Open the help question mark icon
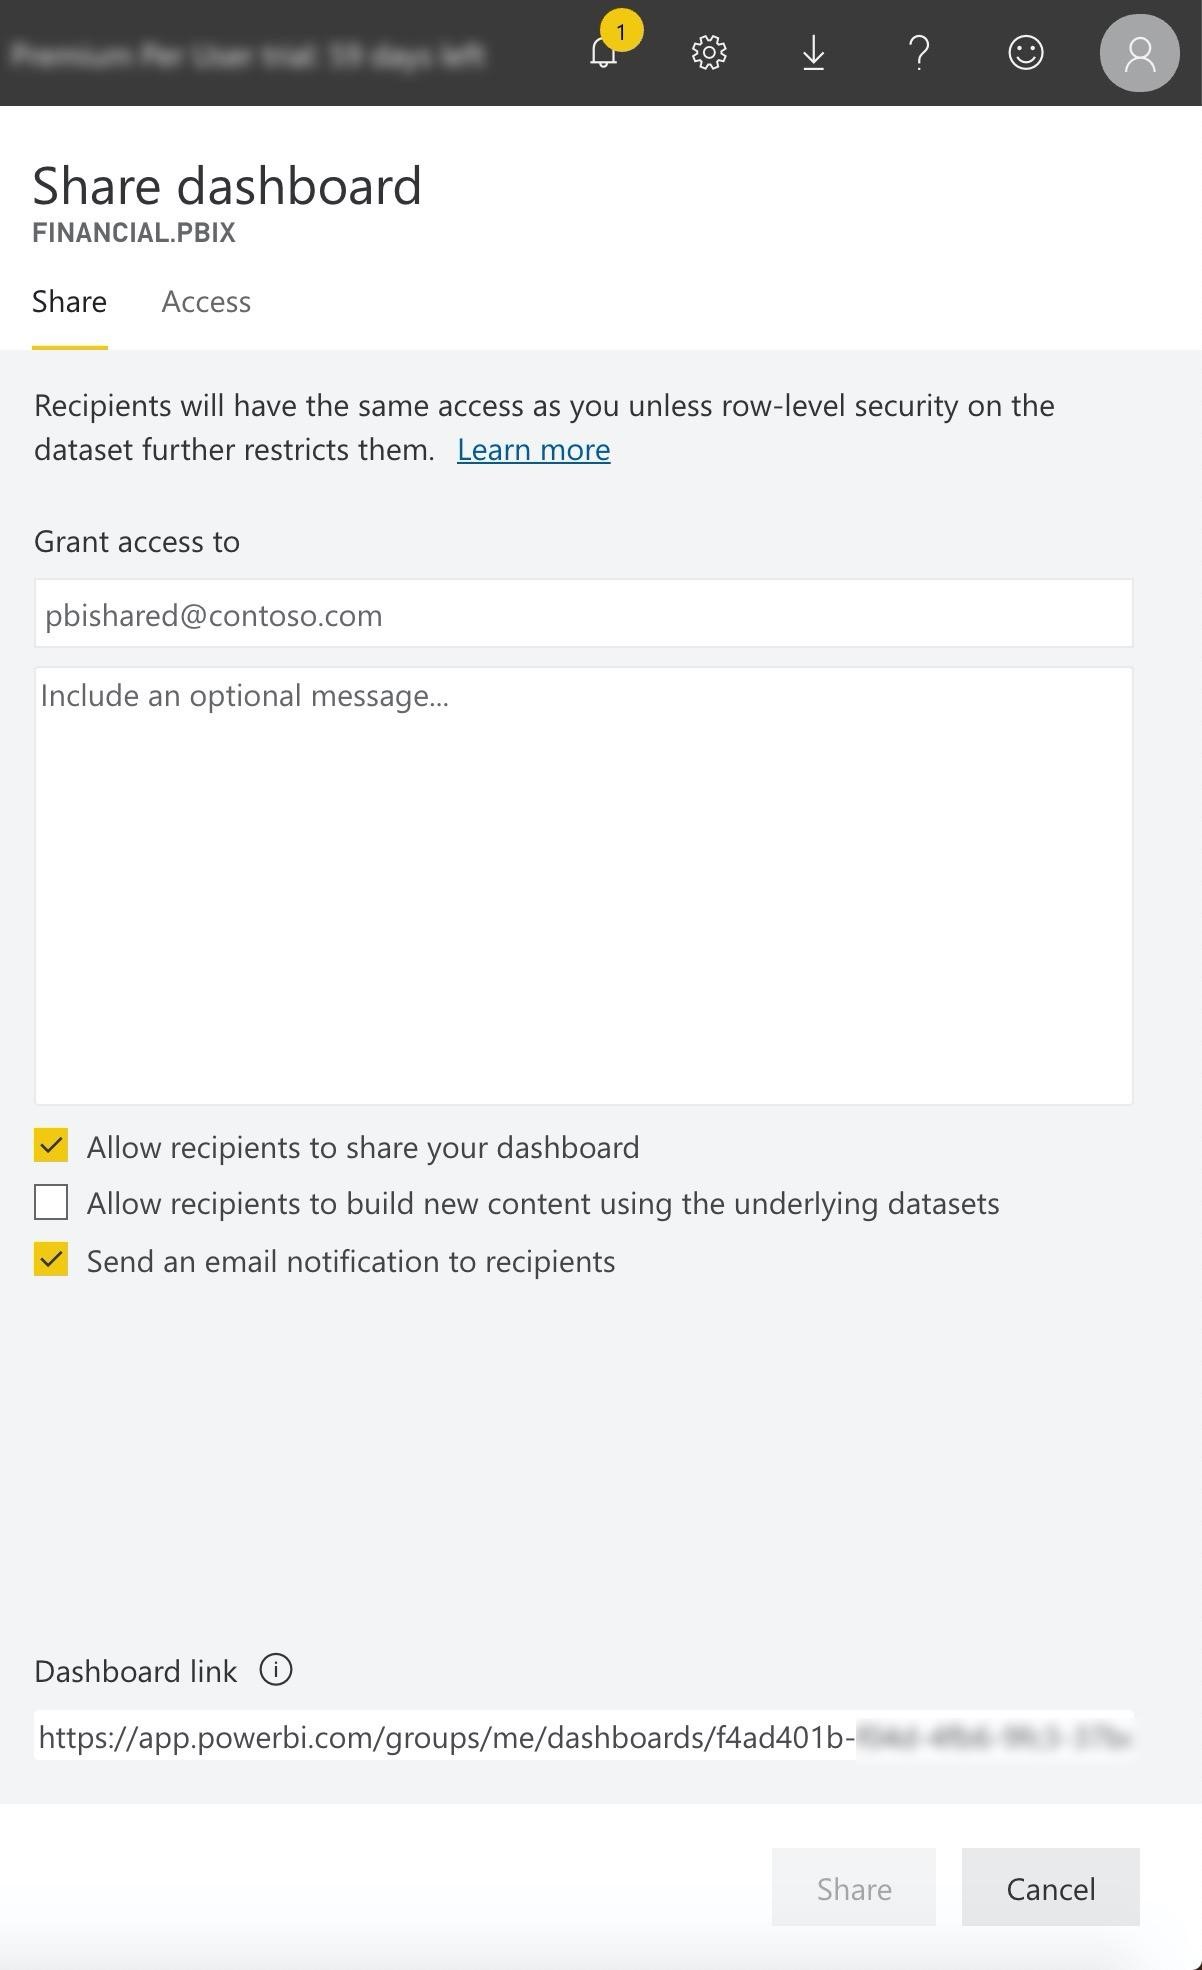The height and width of the screenshot is (1970, 1202). 919,53
